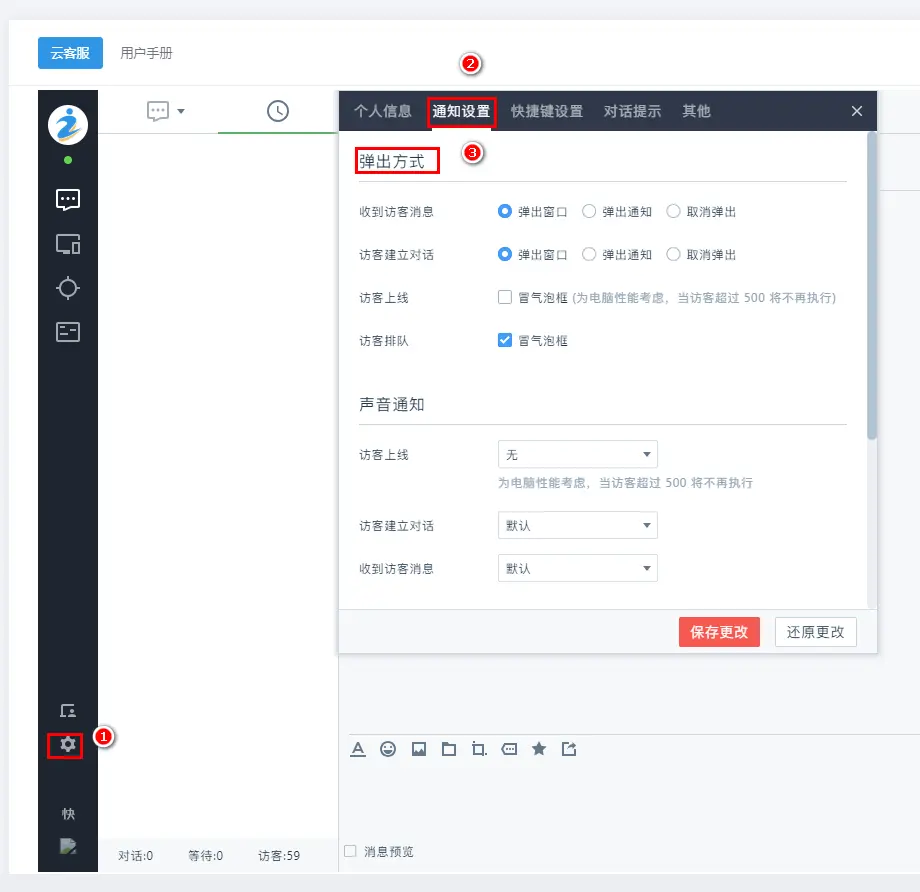Open the 收到访客消息 sound dropdown
Viewport: 920px width, 892px height.
tap(577, 568)
